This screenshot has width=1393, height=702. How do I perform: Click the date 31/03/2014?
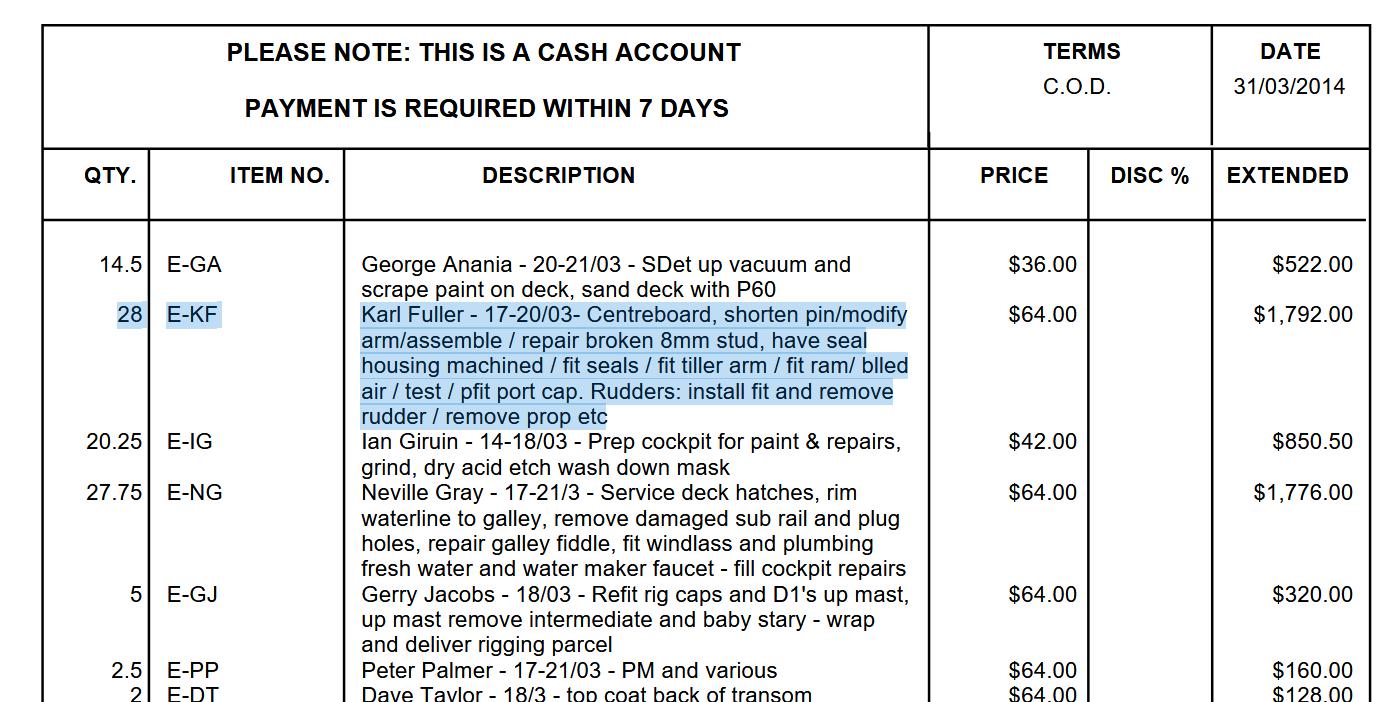click(1289, 87)
